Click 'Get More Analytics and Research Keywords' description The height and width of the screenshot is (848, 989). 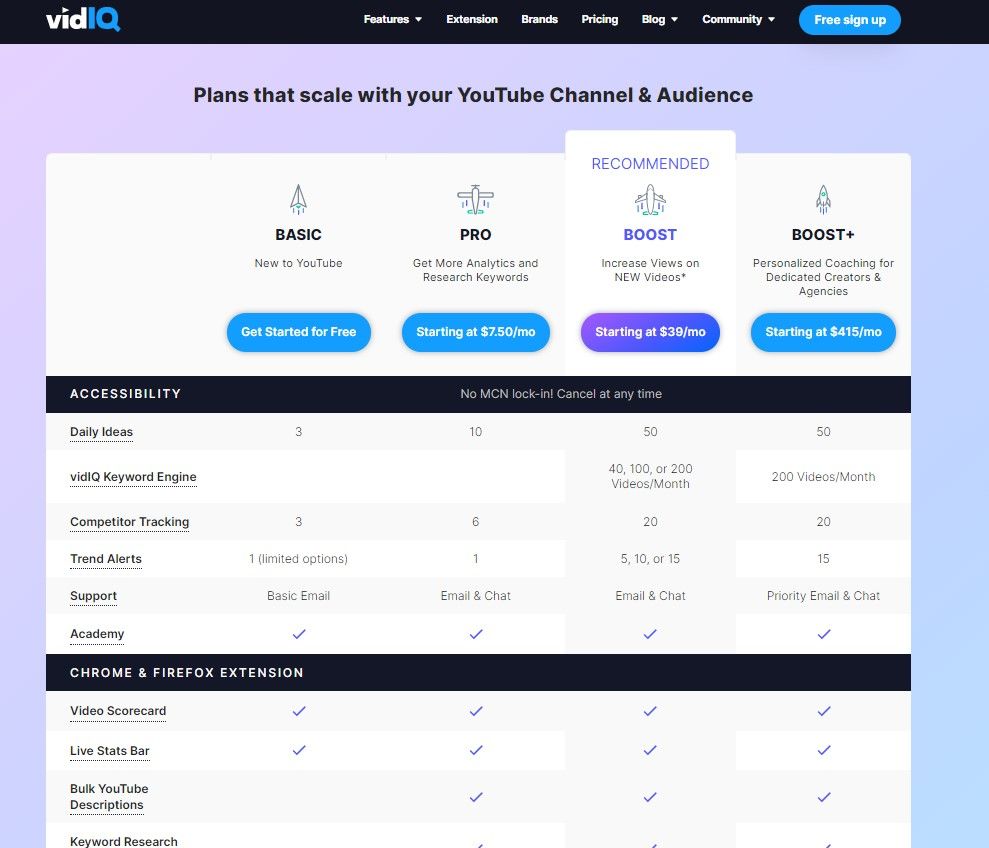click(x=476, y=270)
